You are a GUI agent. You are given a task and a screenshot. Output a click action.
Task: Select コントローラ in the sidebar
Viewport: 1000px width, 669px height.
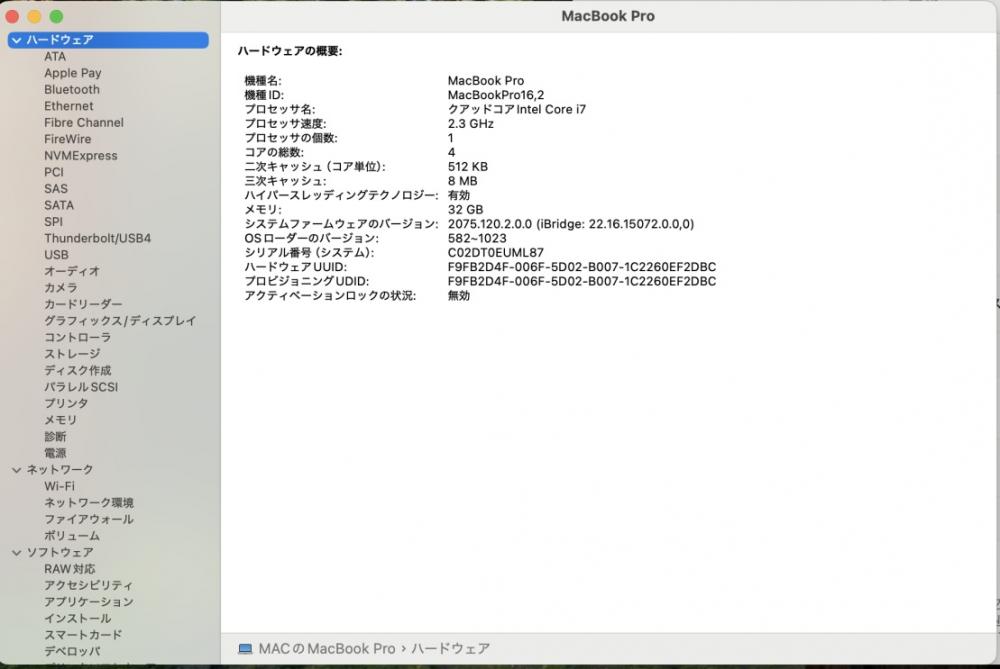pyautogui.click(x=78, y=338)
